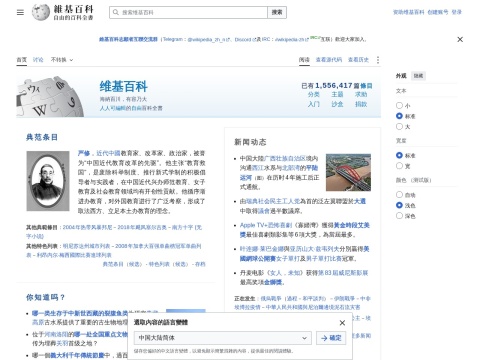Viewport: 480px width, 360px height.
Task: Click the 人人可编辑的自由百科全书 link
Action: tap(131, 108)
